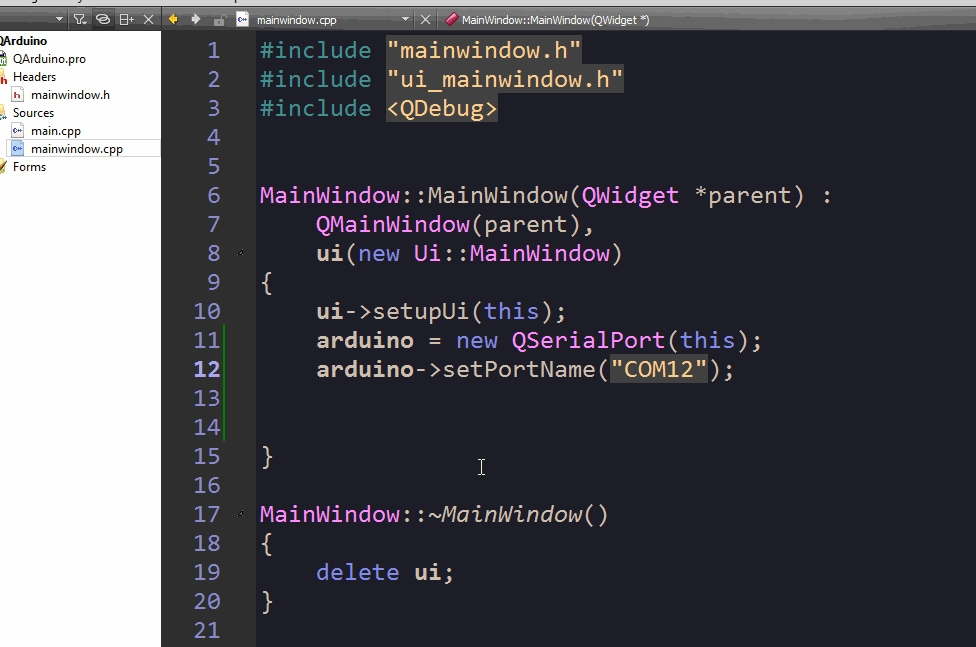The image size is (976, 647).
Task: Select the Headers folder in project tree
Action: pyautogui.click(x=34, y=77)
